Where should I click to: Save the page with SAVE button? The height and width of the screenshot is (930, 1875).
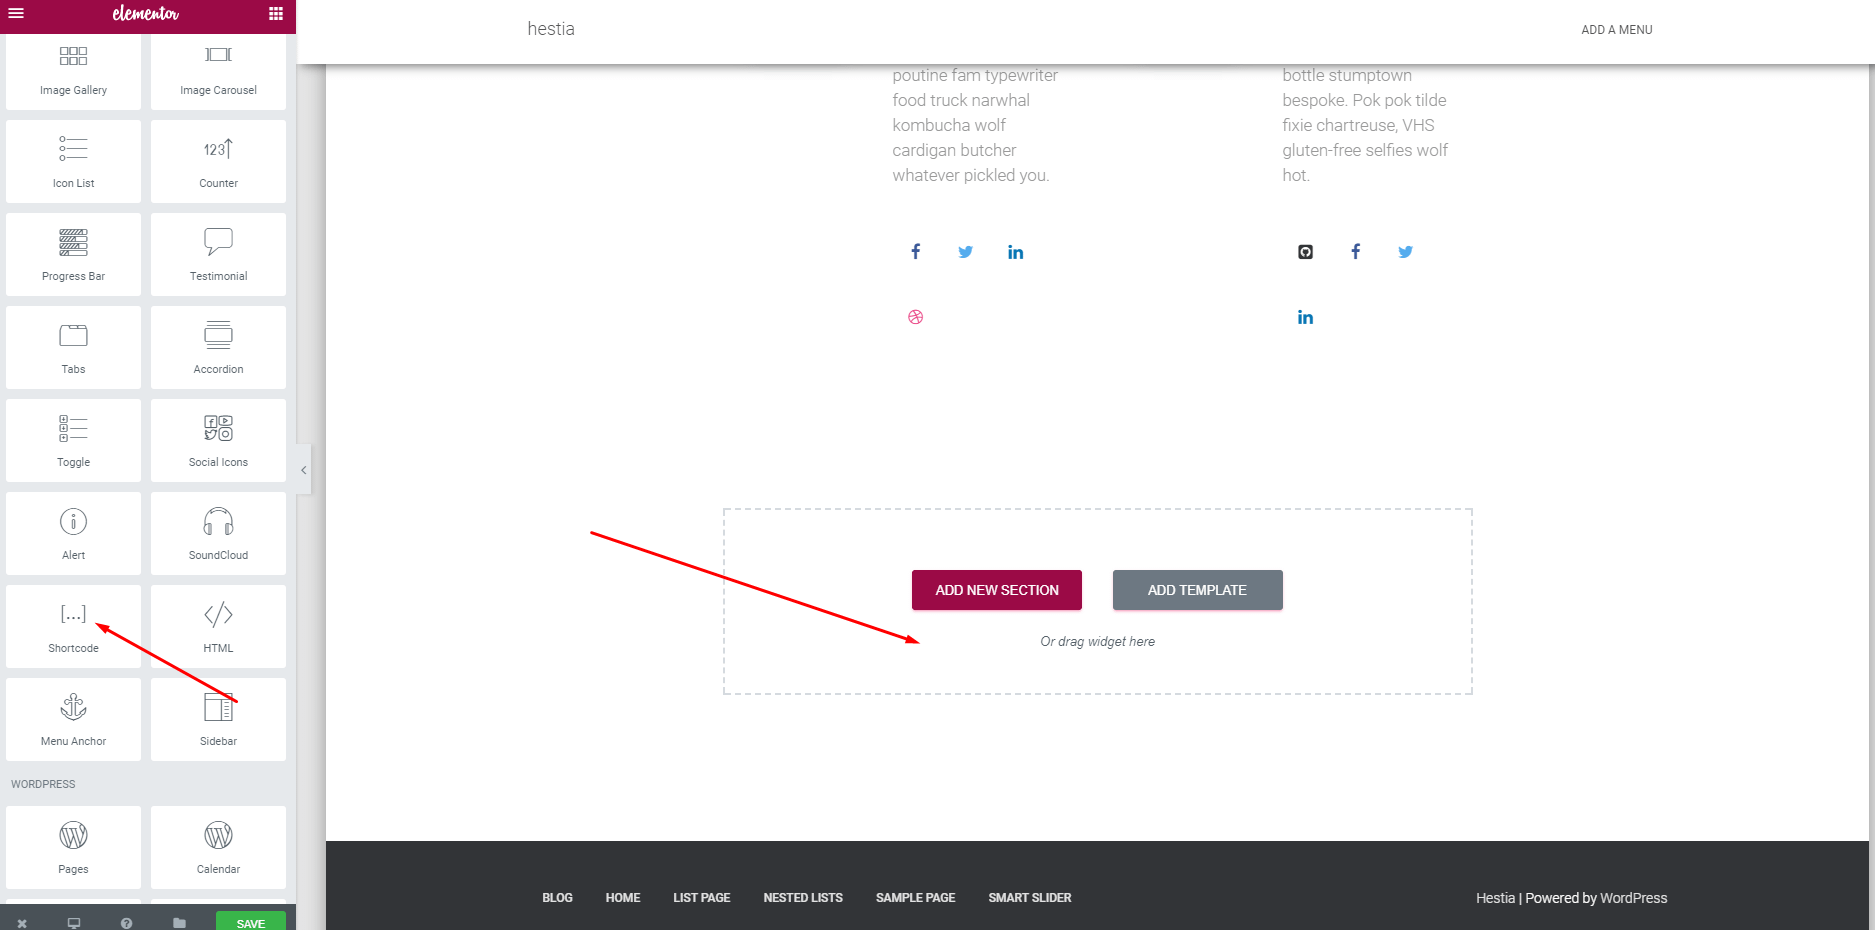(250, 922)
